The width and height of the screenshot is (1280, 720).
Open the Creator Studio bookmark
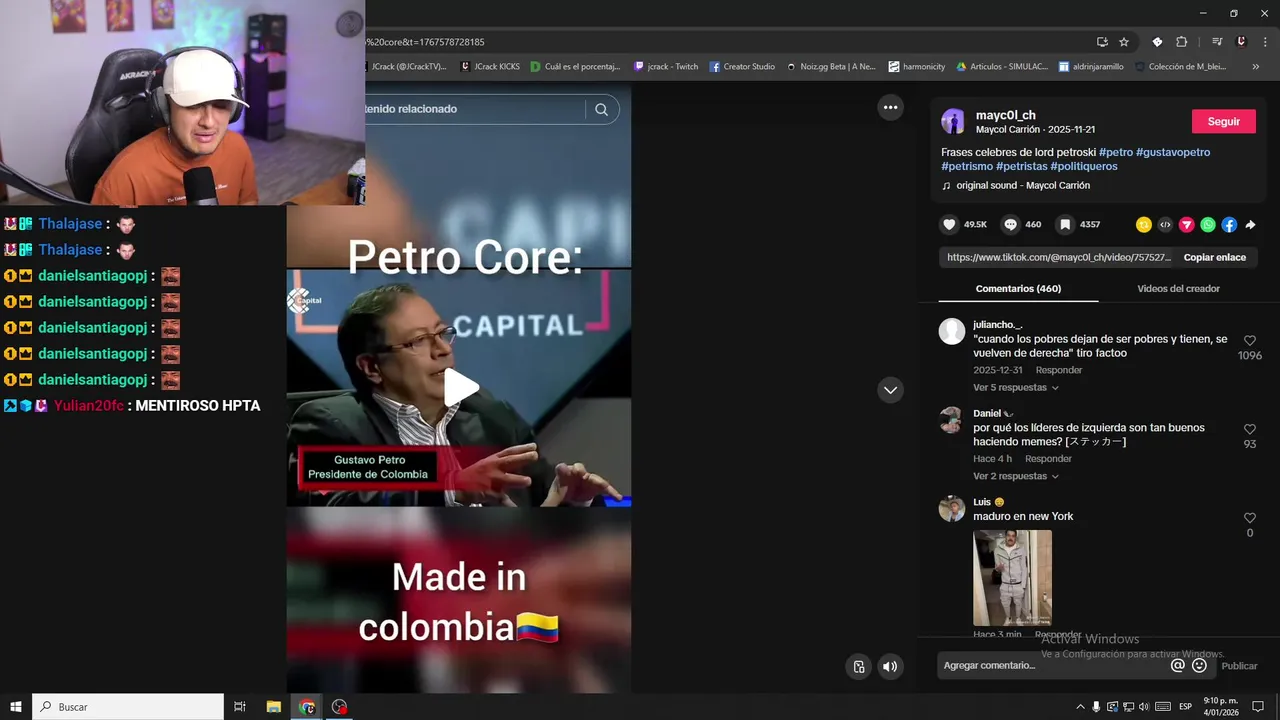742,67
